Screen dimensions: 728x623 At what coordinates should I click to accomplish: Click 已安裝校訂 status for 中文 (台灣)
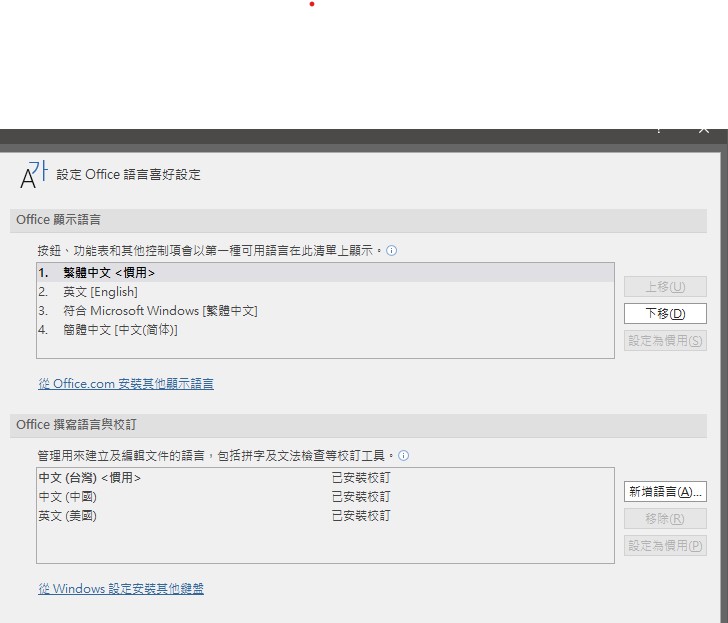click(x=361, y=478)
